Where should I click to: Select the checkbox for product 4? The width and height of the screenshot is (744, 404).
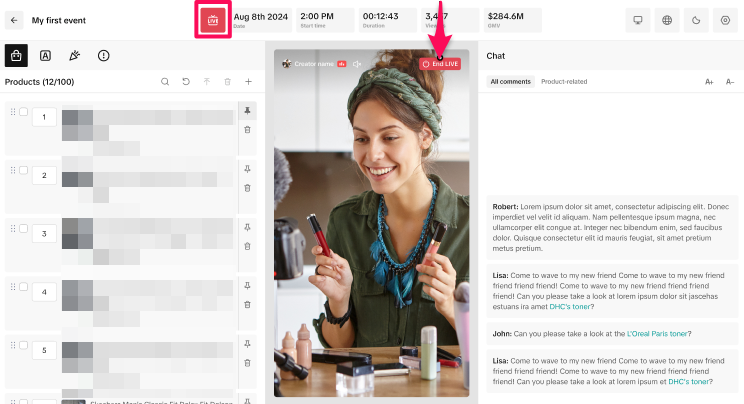click(24, 287)
